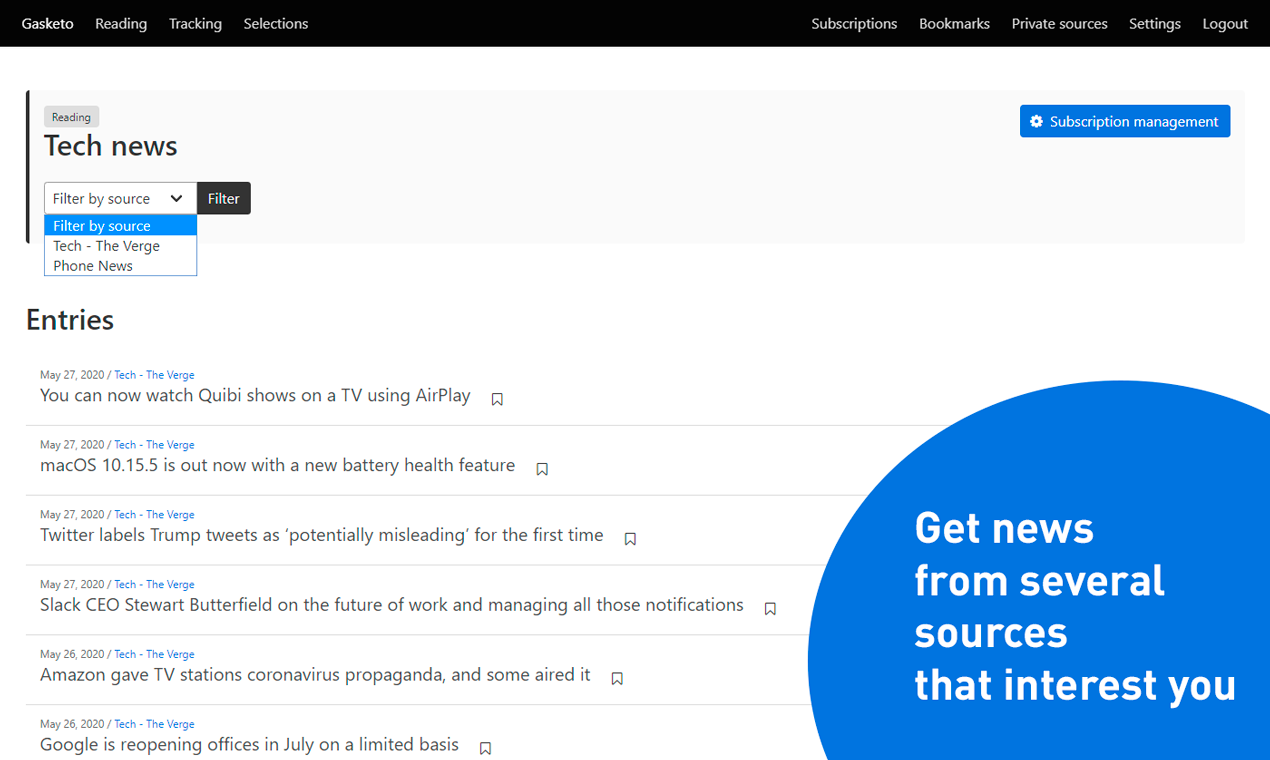
Task: Bookmark the Quibi AirPlay entry
Action: 497,399
